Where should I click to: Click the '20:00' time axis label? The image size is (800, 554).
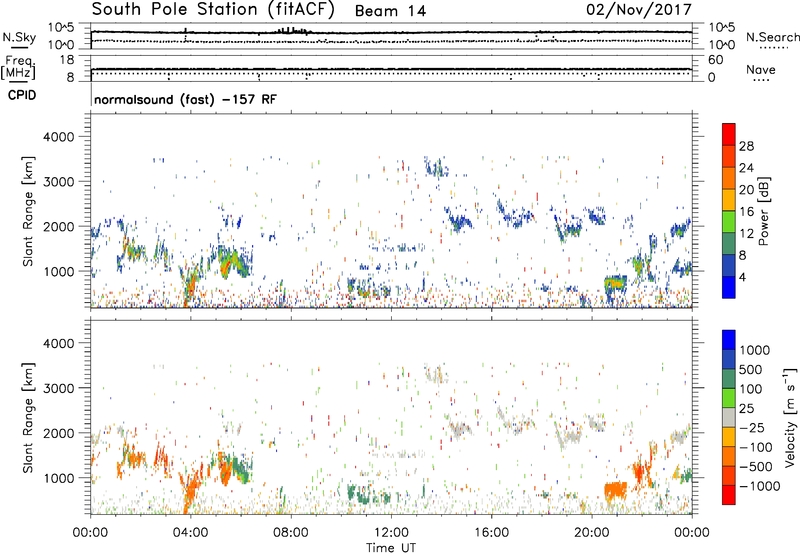click(592, 533)
